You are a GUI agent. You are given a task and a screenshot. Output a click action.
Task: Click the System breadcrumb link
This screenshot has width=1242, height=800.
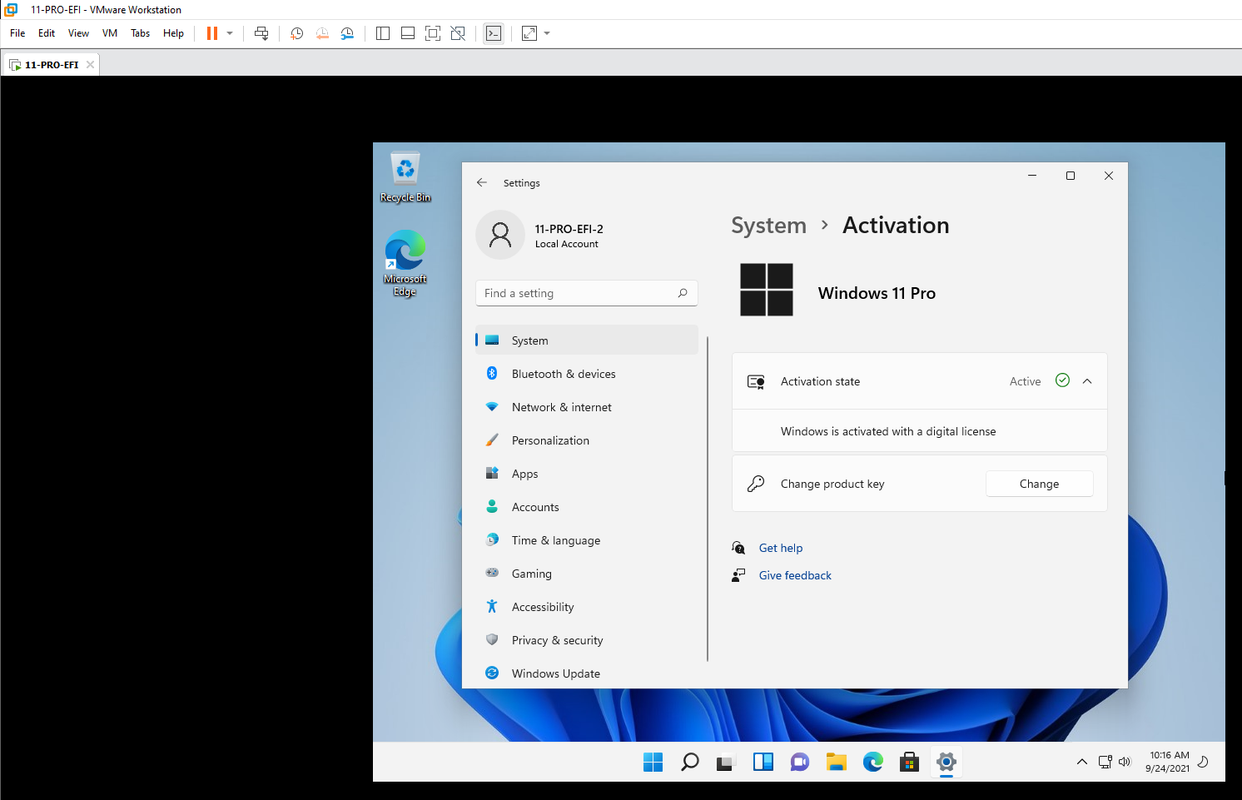click(x=768, y=226)
